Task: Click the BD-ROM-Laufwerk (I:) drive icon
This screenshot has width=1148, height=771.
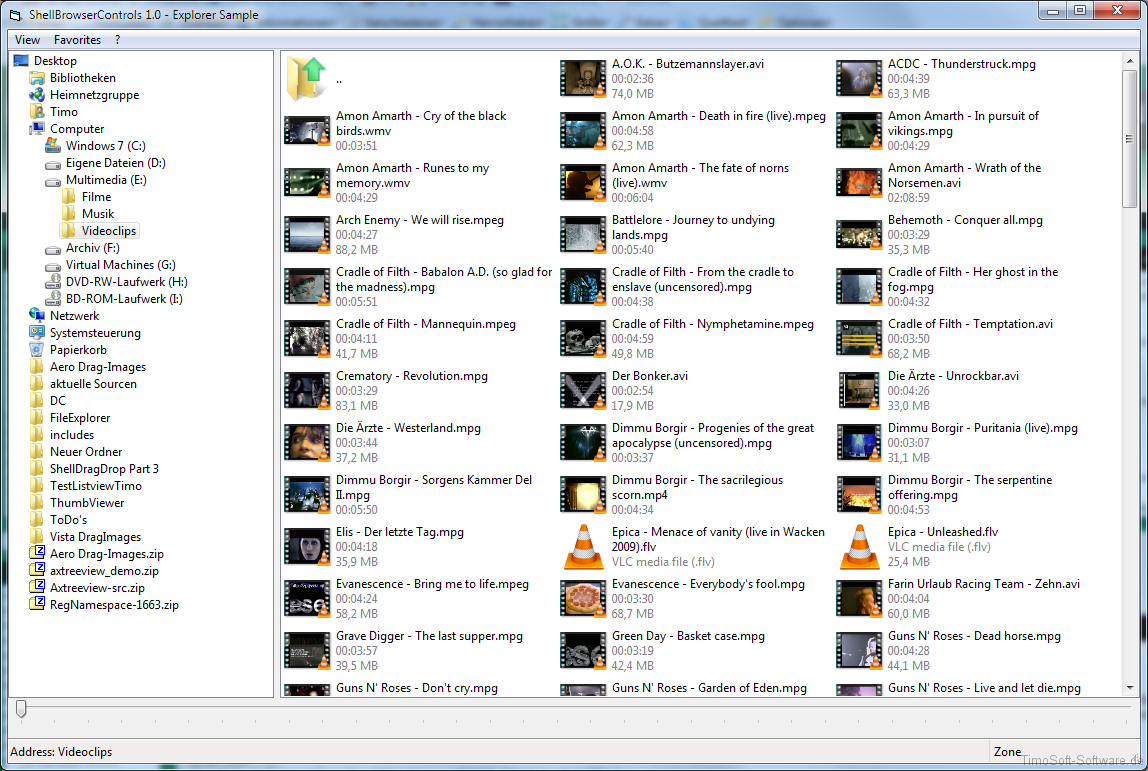Action: coord(53,299)
